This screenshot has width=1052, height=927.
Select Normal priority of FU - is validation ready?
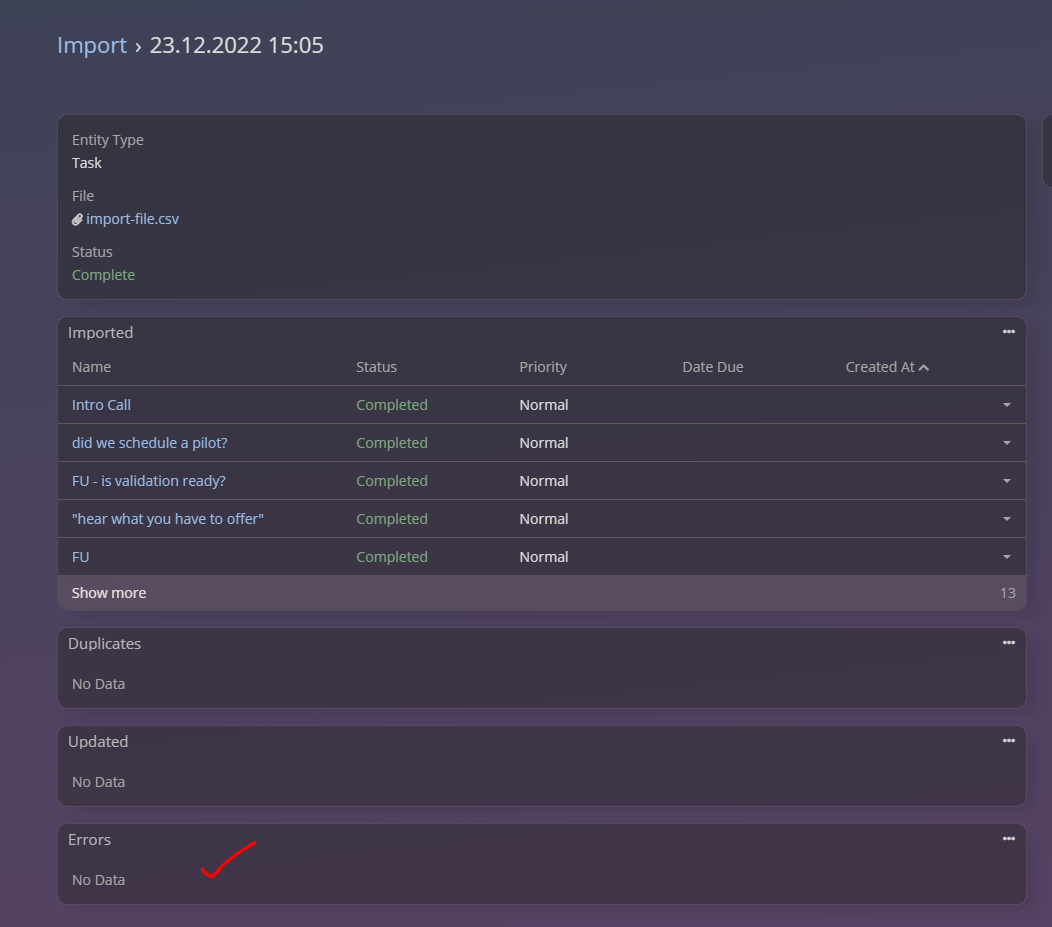click(543, 481)
